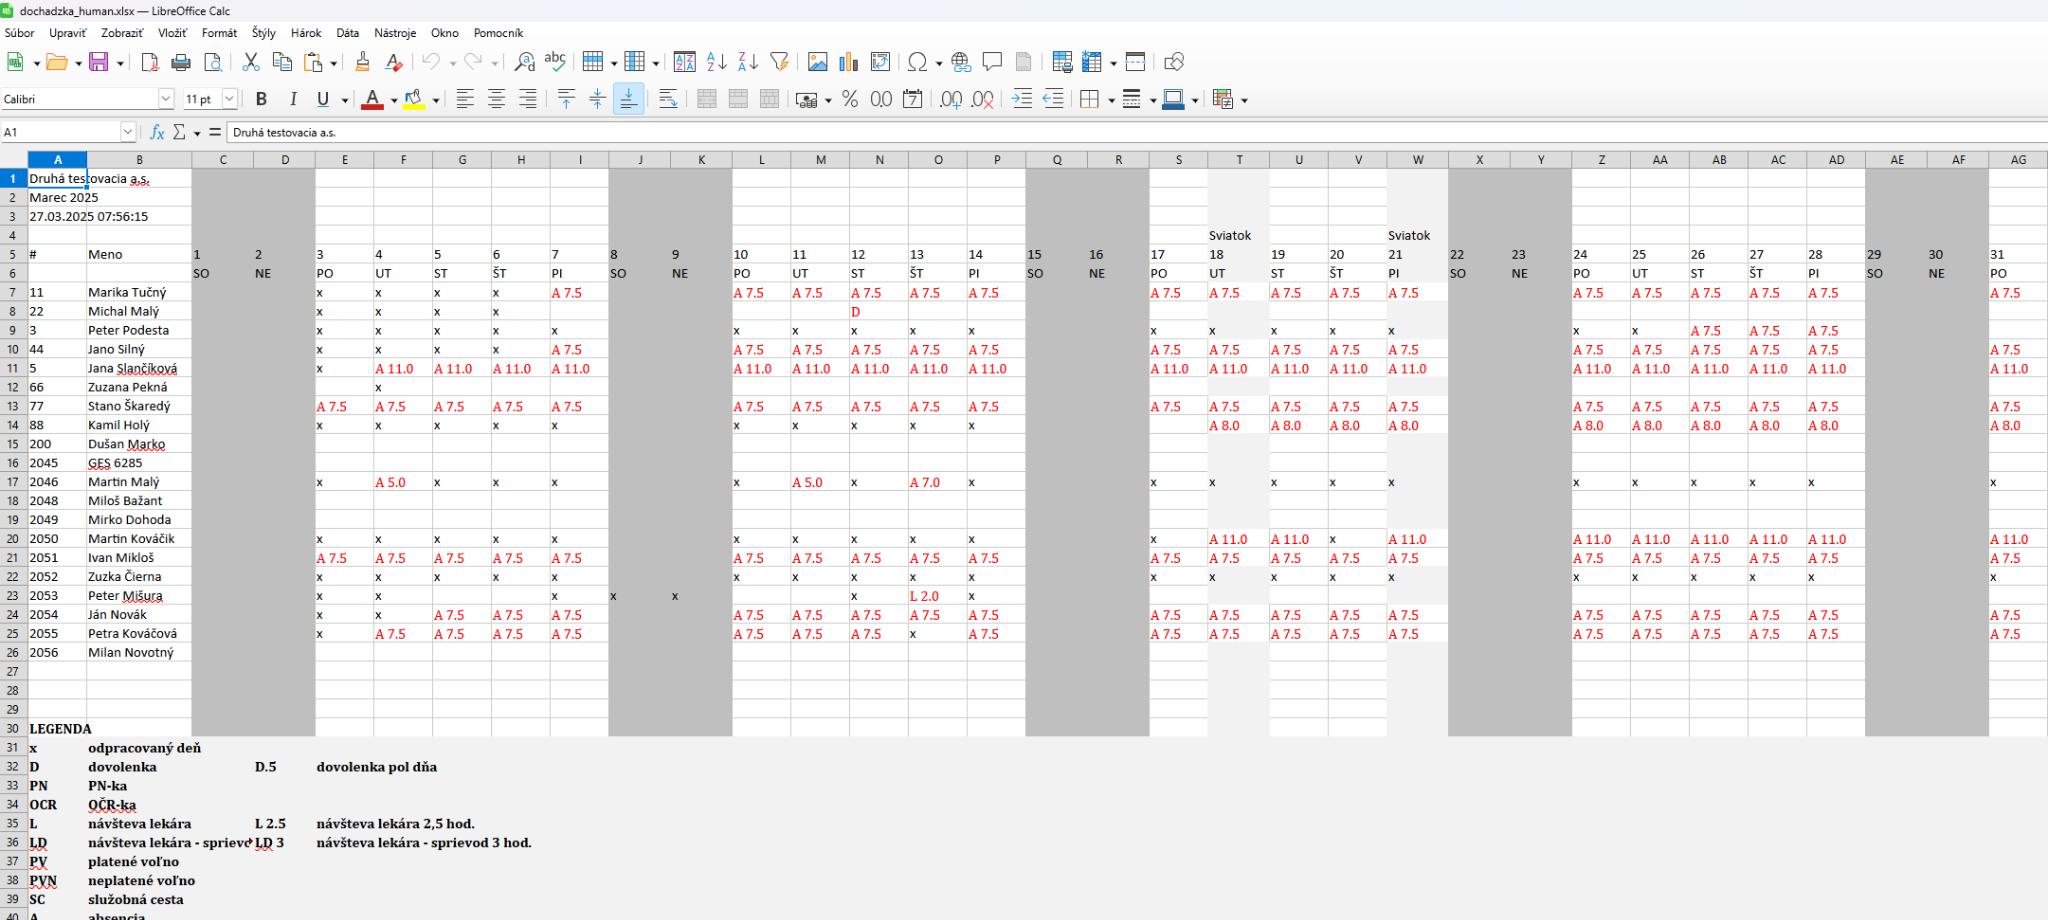Enable wrap text for cell
2048x920 pixels.
point(668,99)
